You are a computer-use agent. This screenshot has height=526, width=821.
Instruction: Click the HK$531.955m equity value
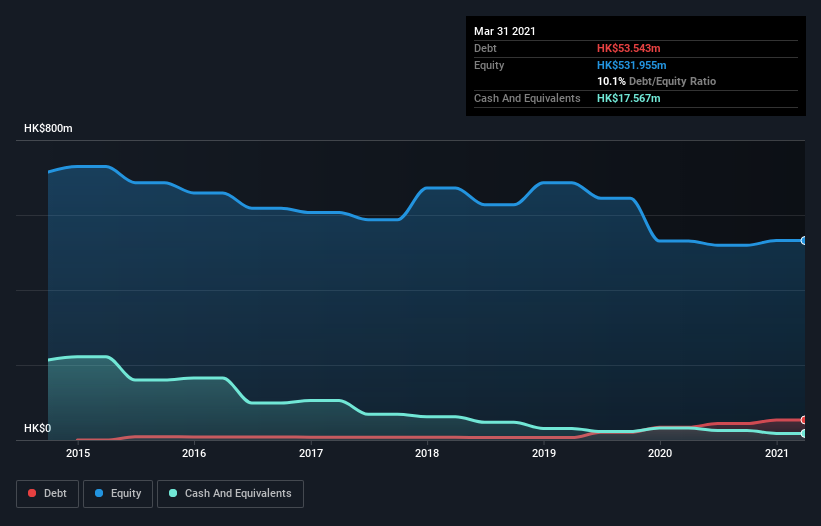pos(632,65)
